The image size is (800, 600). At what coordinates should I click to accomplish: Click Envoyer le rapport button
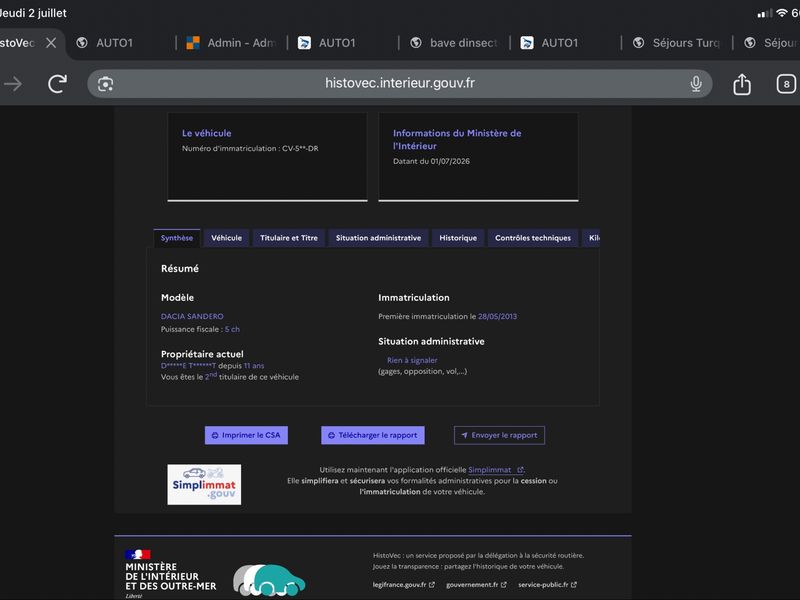click(499, 435)
